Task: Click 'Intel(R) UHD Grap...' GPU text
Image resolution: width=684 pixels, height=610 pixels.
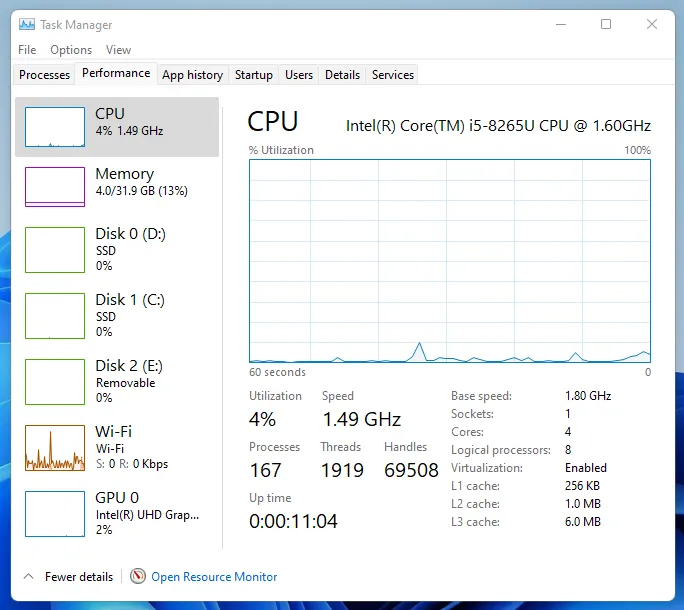Action: pos(147,515)
